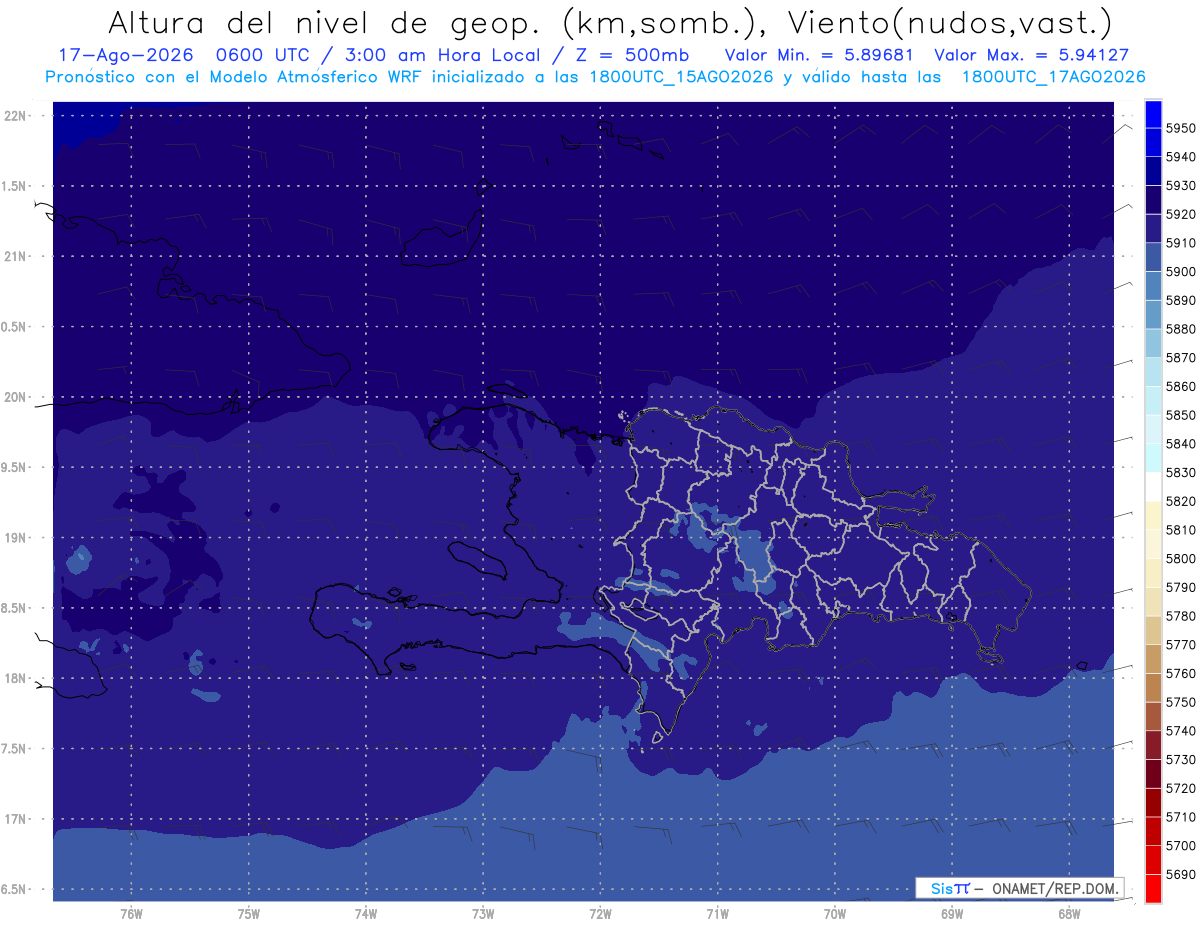This screenshot has height=927, width=1200.
Task: Click 'Valor Max. = 5.94127' text
Action: pyautogui.click(x=1031, y=55)
